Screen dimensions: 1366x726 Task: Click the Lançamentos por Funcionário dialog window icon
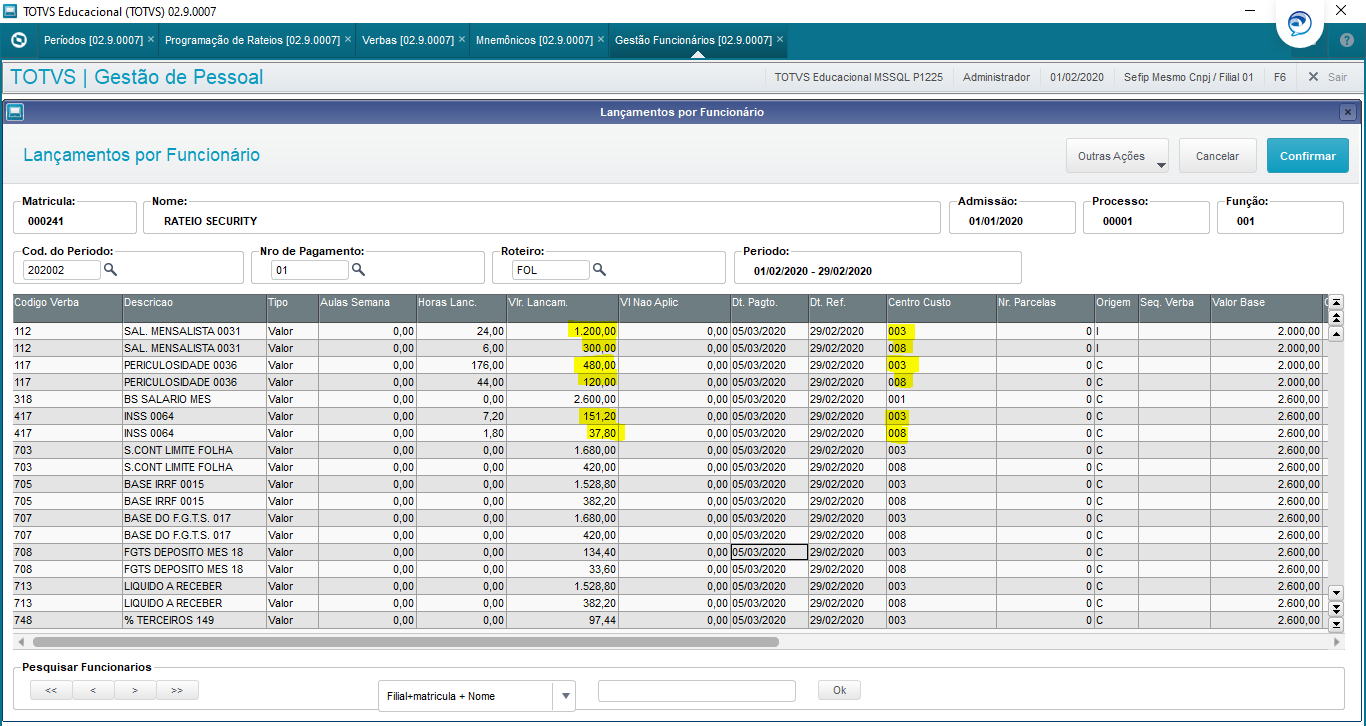point(15,112)
